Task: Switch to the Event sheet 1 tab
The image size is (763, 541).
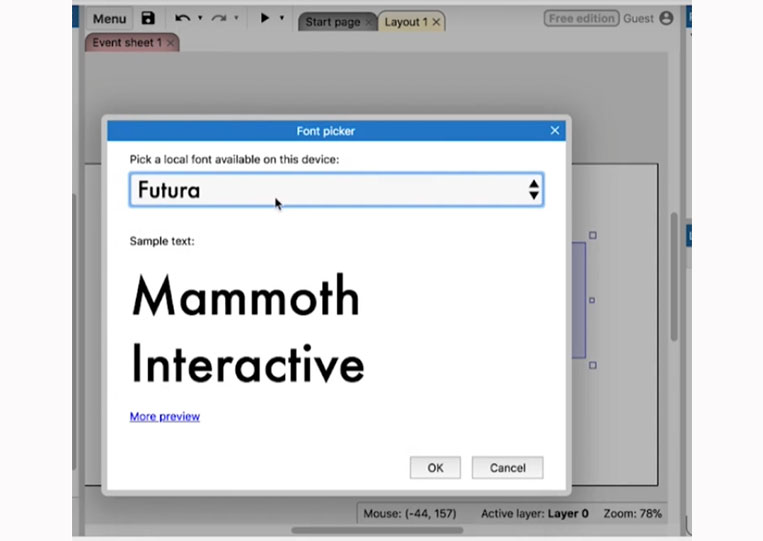Action: (127, 42)
